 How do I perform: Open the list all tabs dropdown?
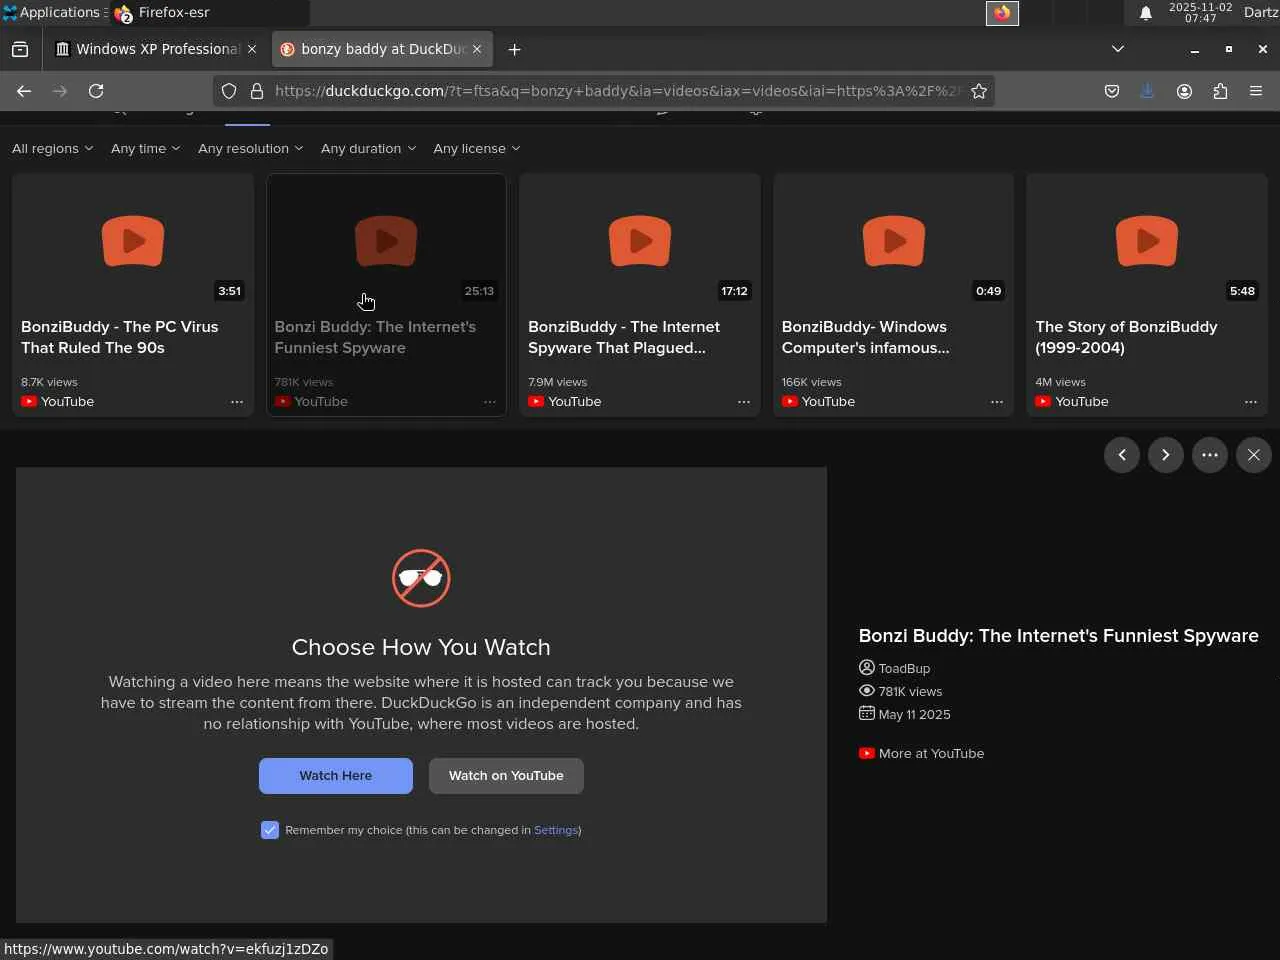1118,49
